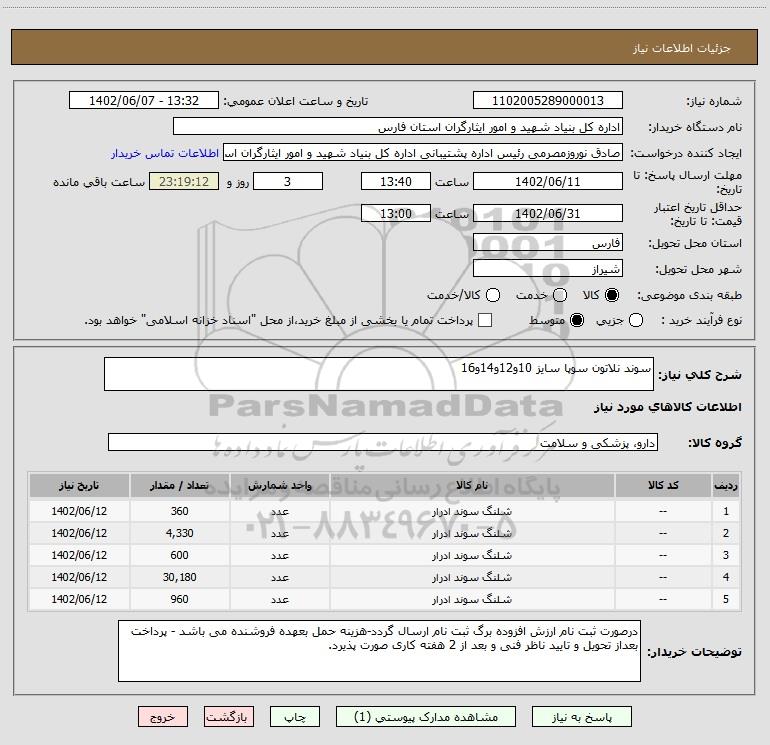
Task: Click item name in row 3
Action: (x=472, y=555)
